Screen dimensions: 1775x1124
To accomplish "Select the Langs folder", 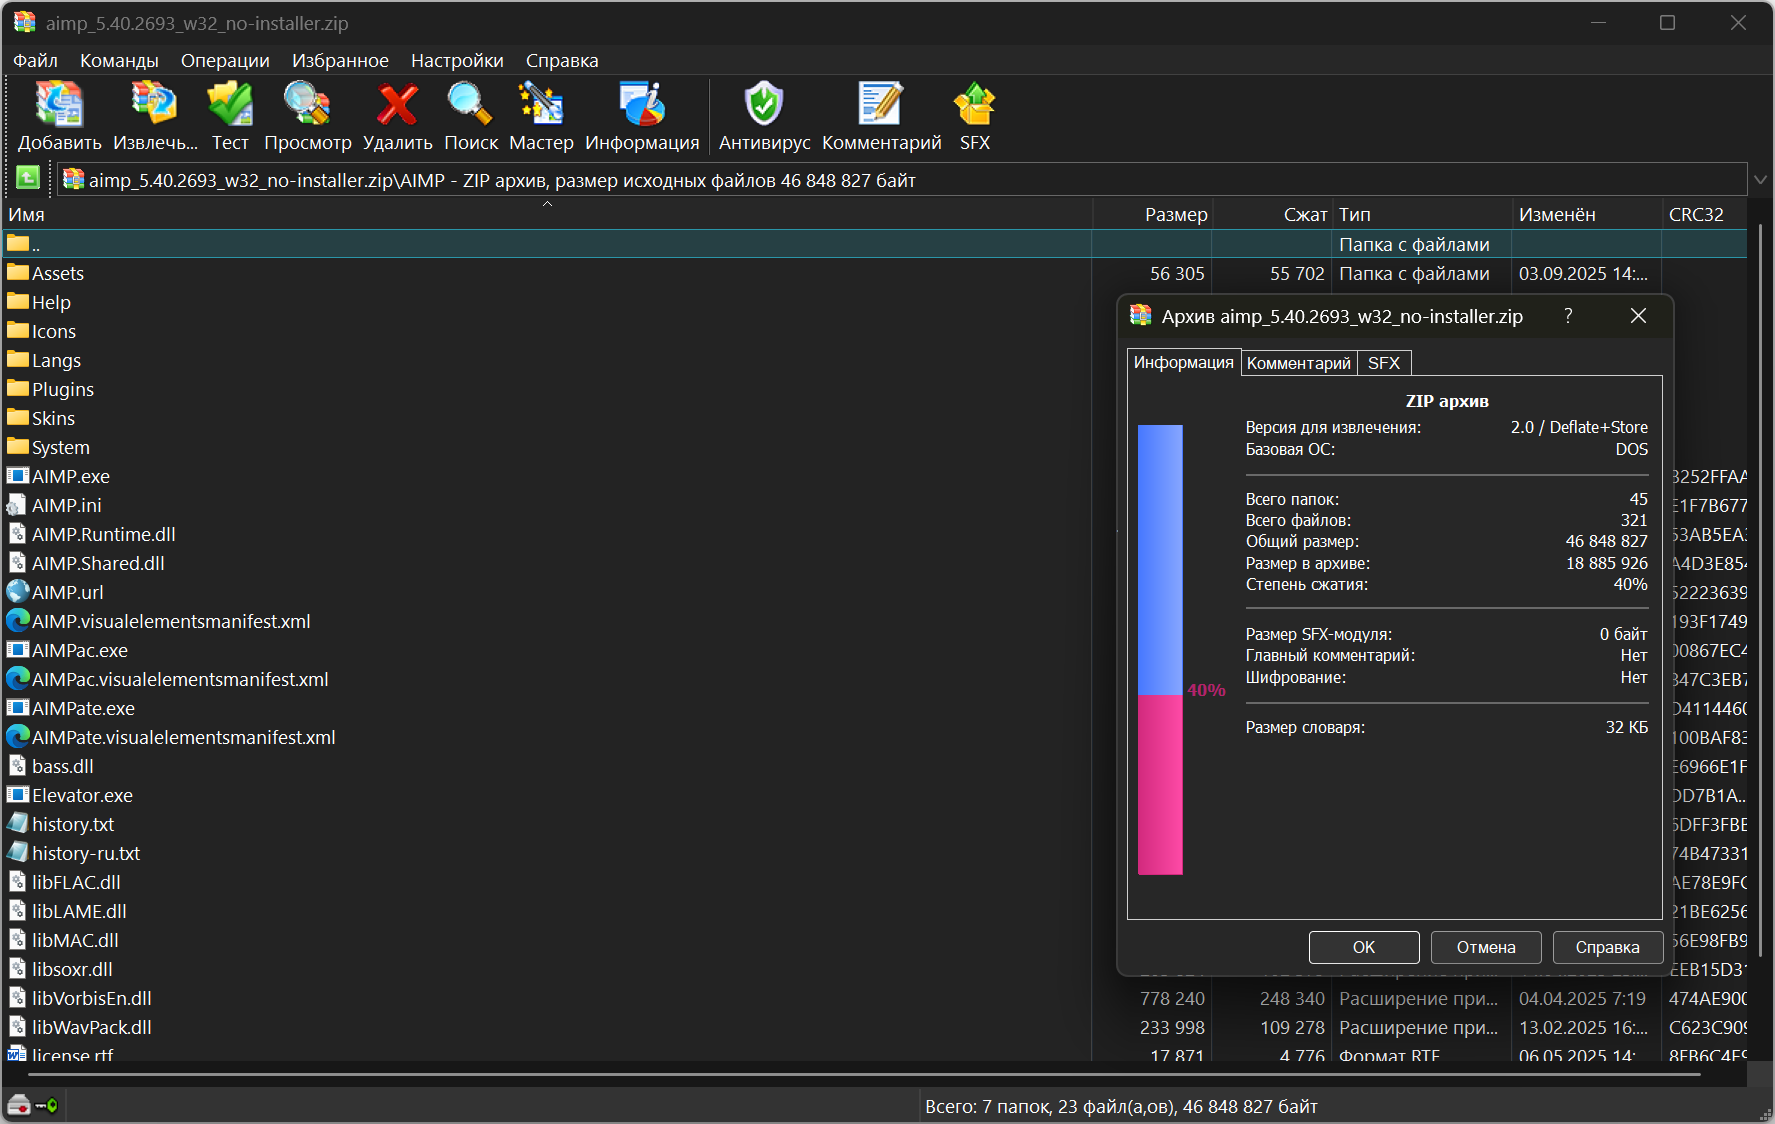I will click(x=56, y=360).
